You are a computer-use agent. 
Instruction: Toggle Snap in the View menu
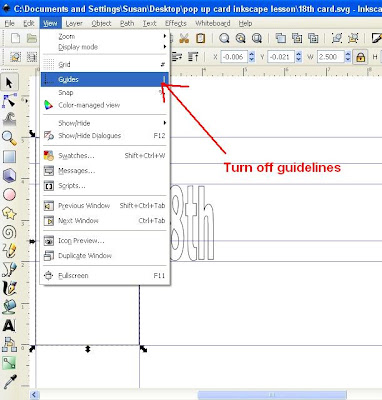105,92
